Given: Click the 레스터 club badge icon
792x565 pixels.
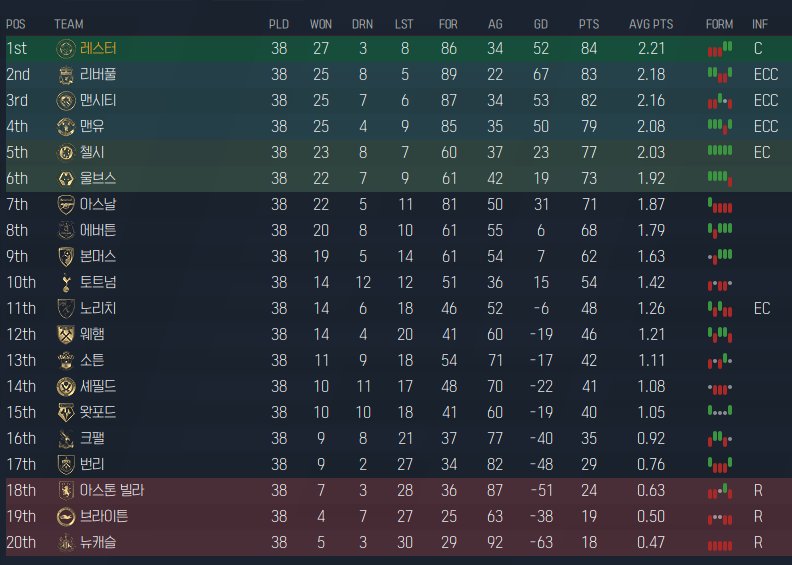Looking at the screenshot, I should click(66, 48).
